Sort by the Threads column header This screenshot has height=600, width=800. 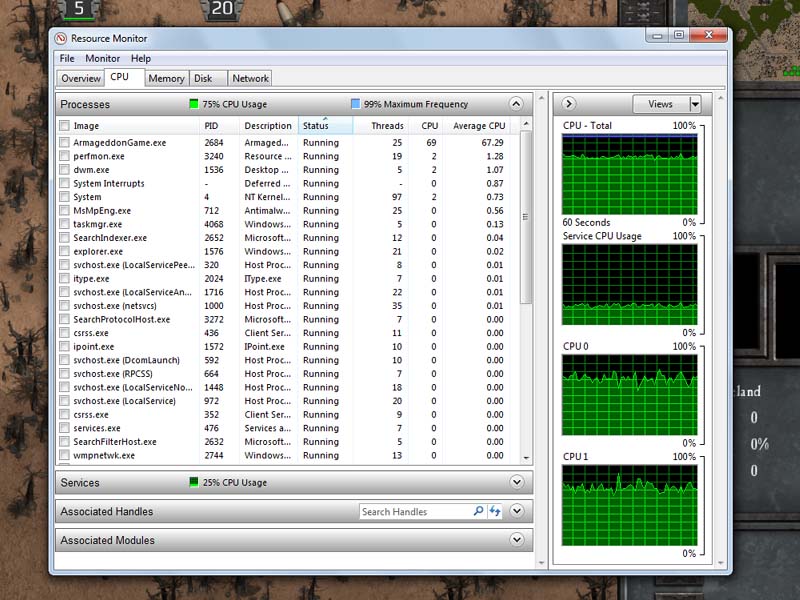[381, 126]
